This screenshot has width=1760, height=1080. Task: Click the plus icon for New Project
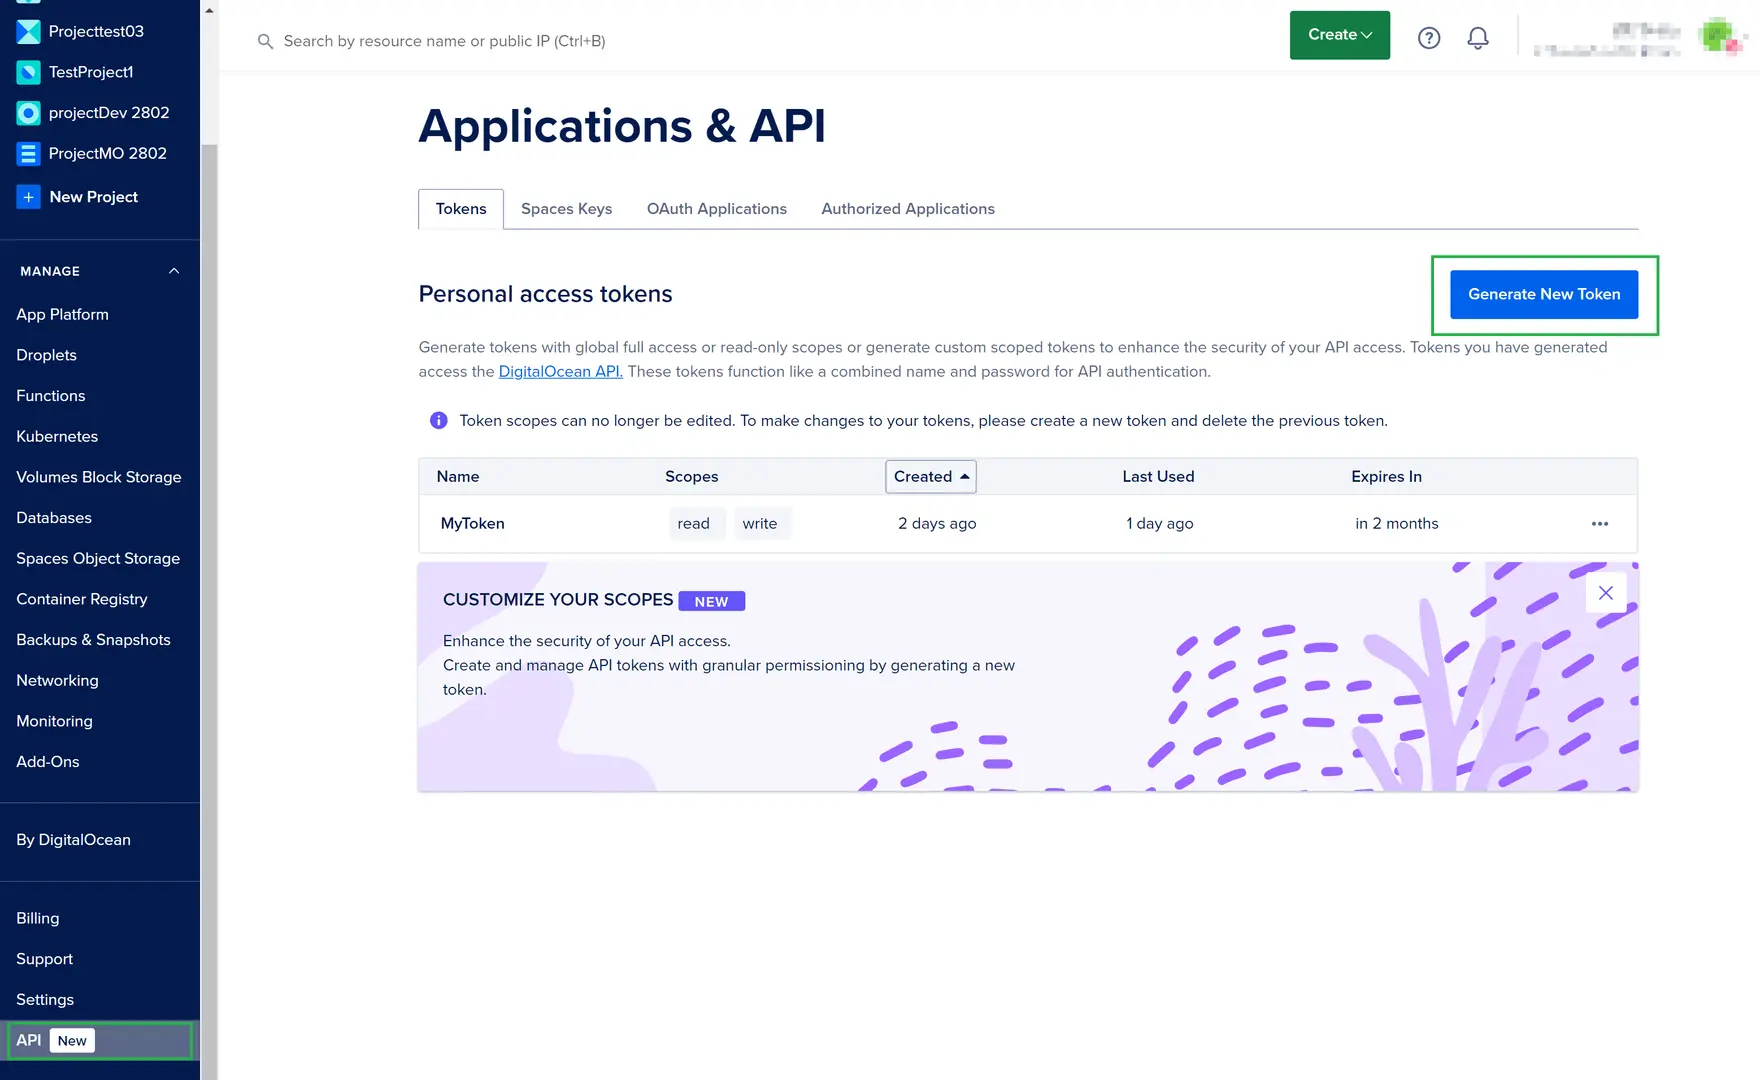[28, 197]
